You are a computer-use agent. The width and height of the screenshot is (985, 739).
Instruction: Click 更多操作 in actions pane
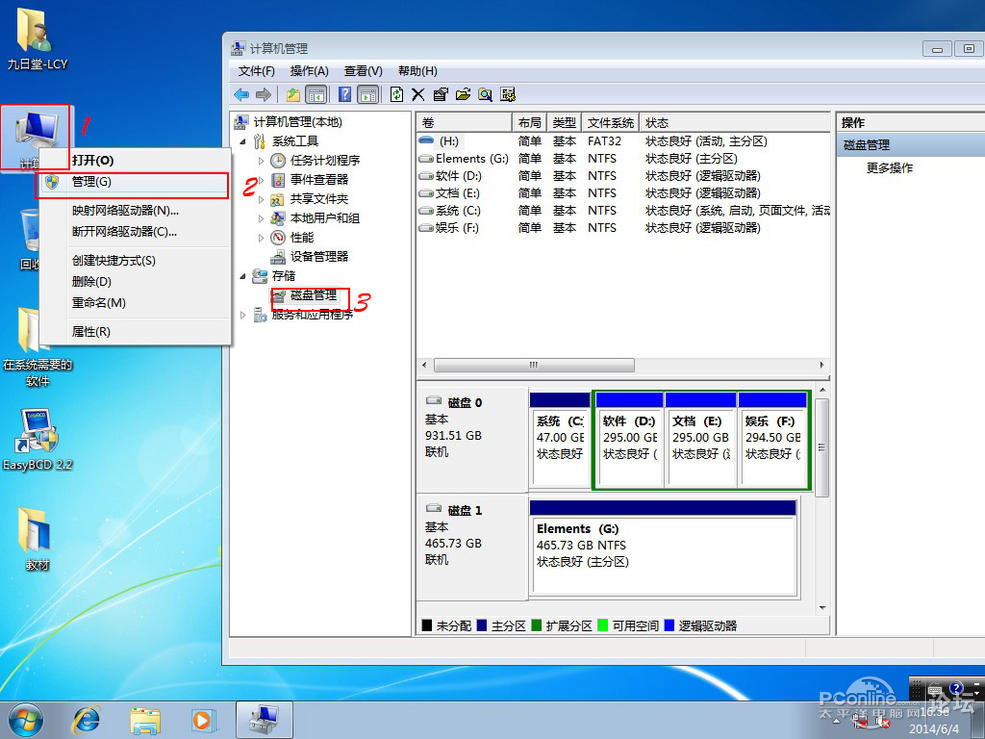point(890,168)
